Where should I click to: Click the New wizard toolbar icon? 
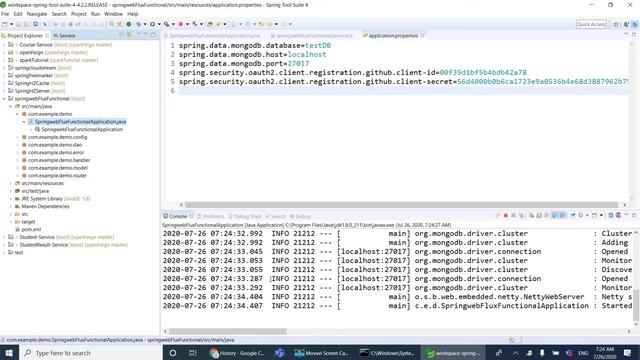[x=4, y=24]
